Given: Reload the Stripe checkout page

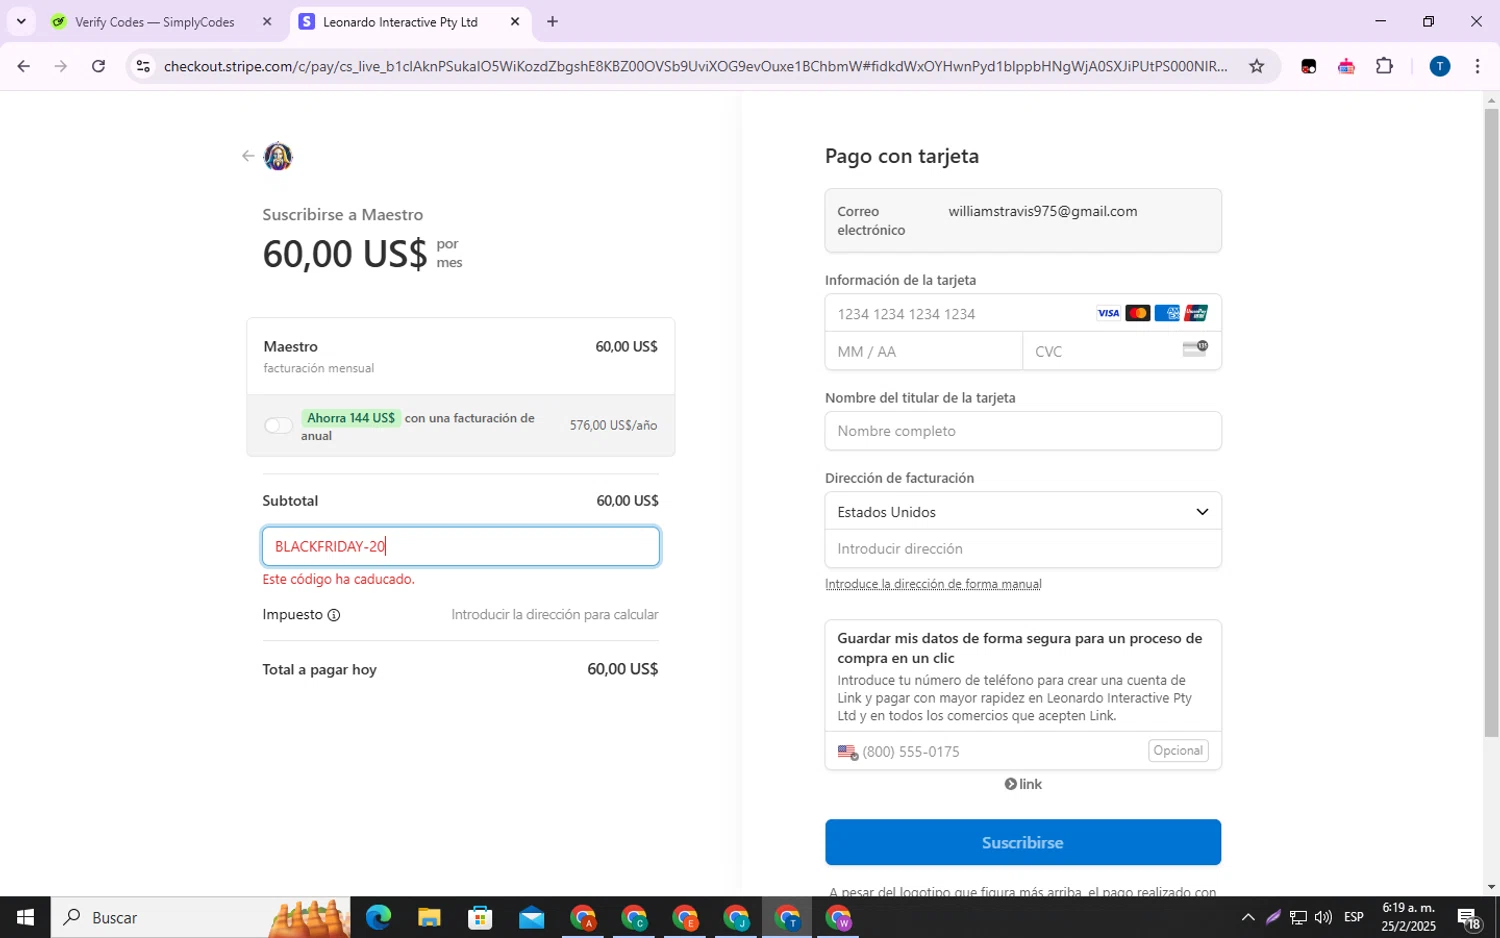Looking at the screenshot, I should (98, 66).
